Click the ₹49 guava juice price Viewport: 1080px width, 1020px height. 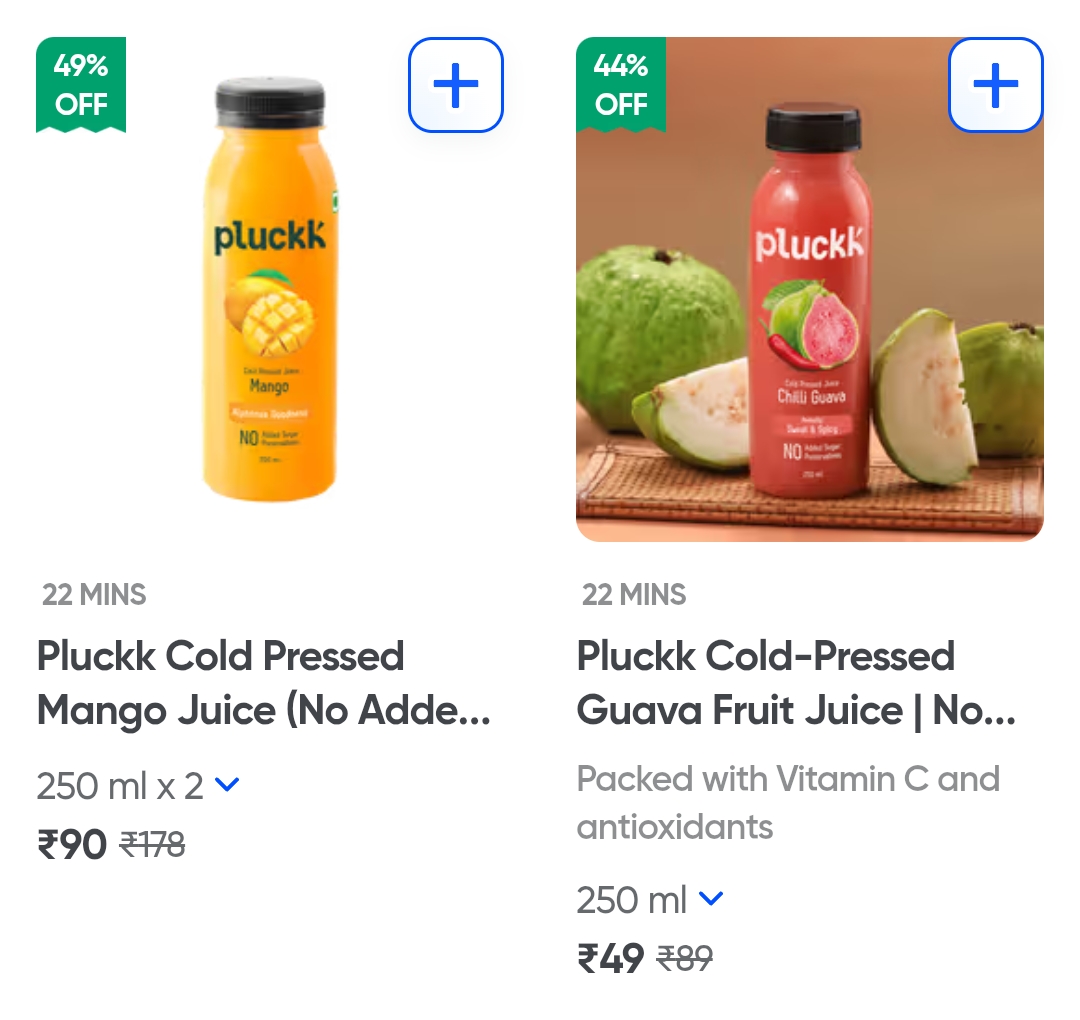[611, 959]
